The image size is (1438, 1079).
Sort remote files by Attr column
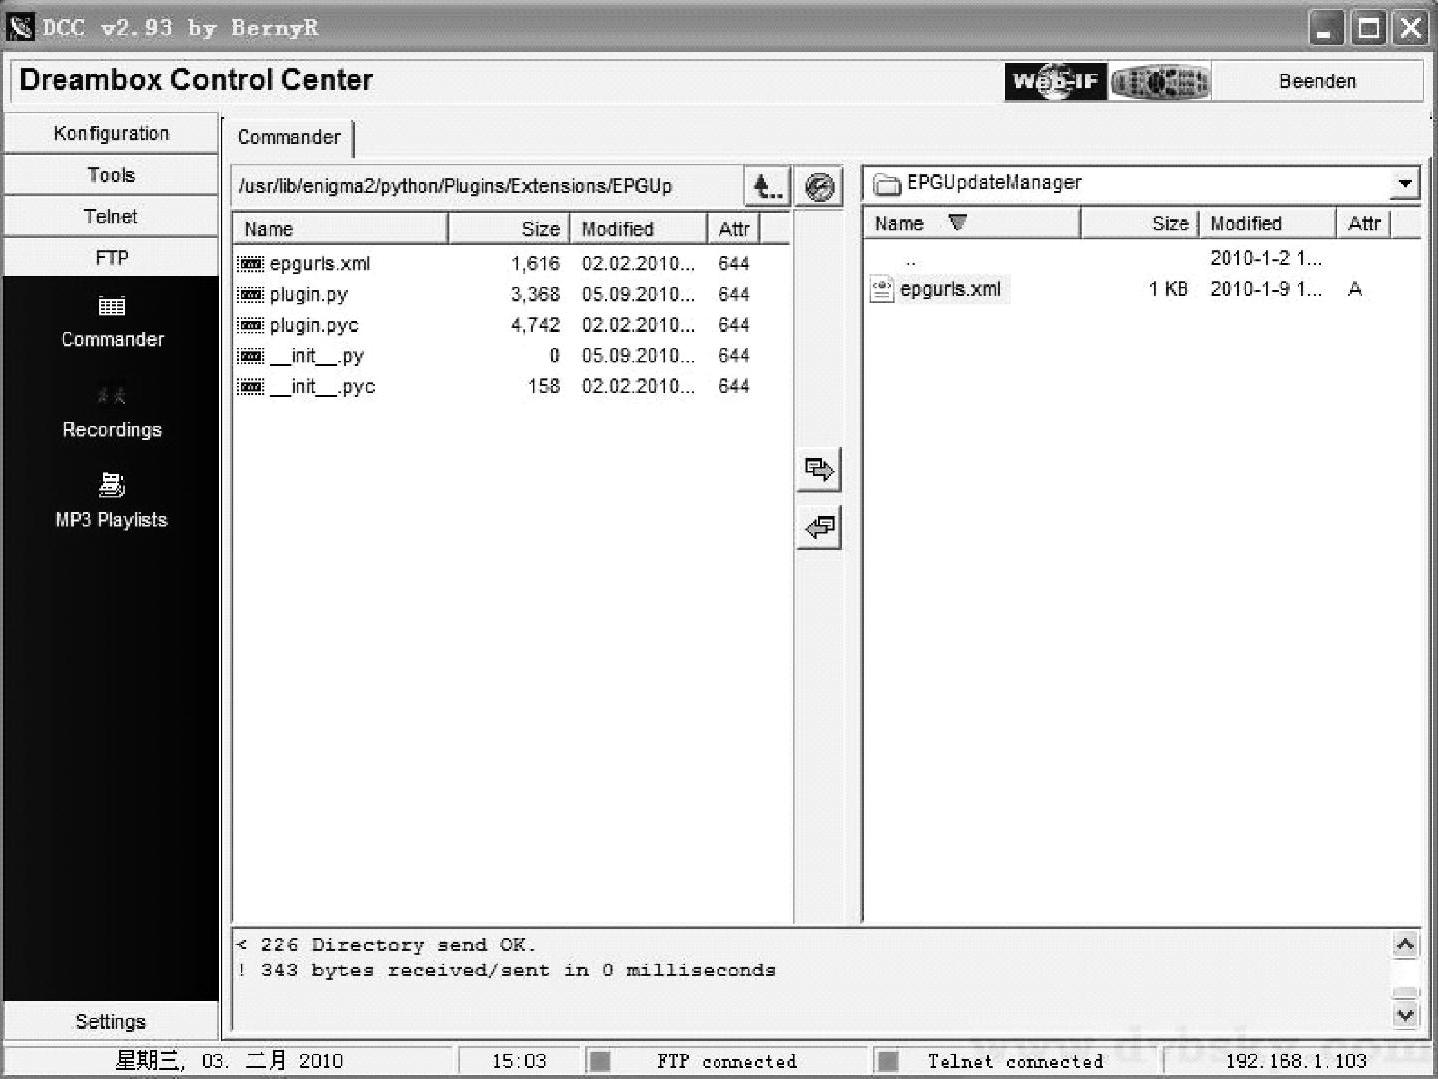[x=734, y=229]
